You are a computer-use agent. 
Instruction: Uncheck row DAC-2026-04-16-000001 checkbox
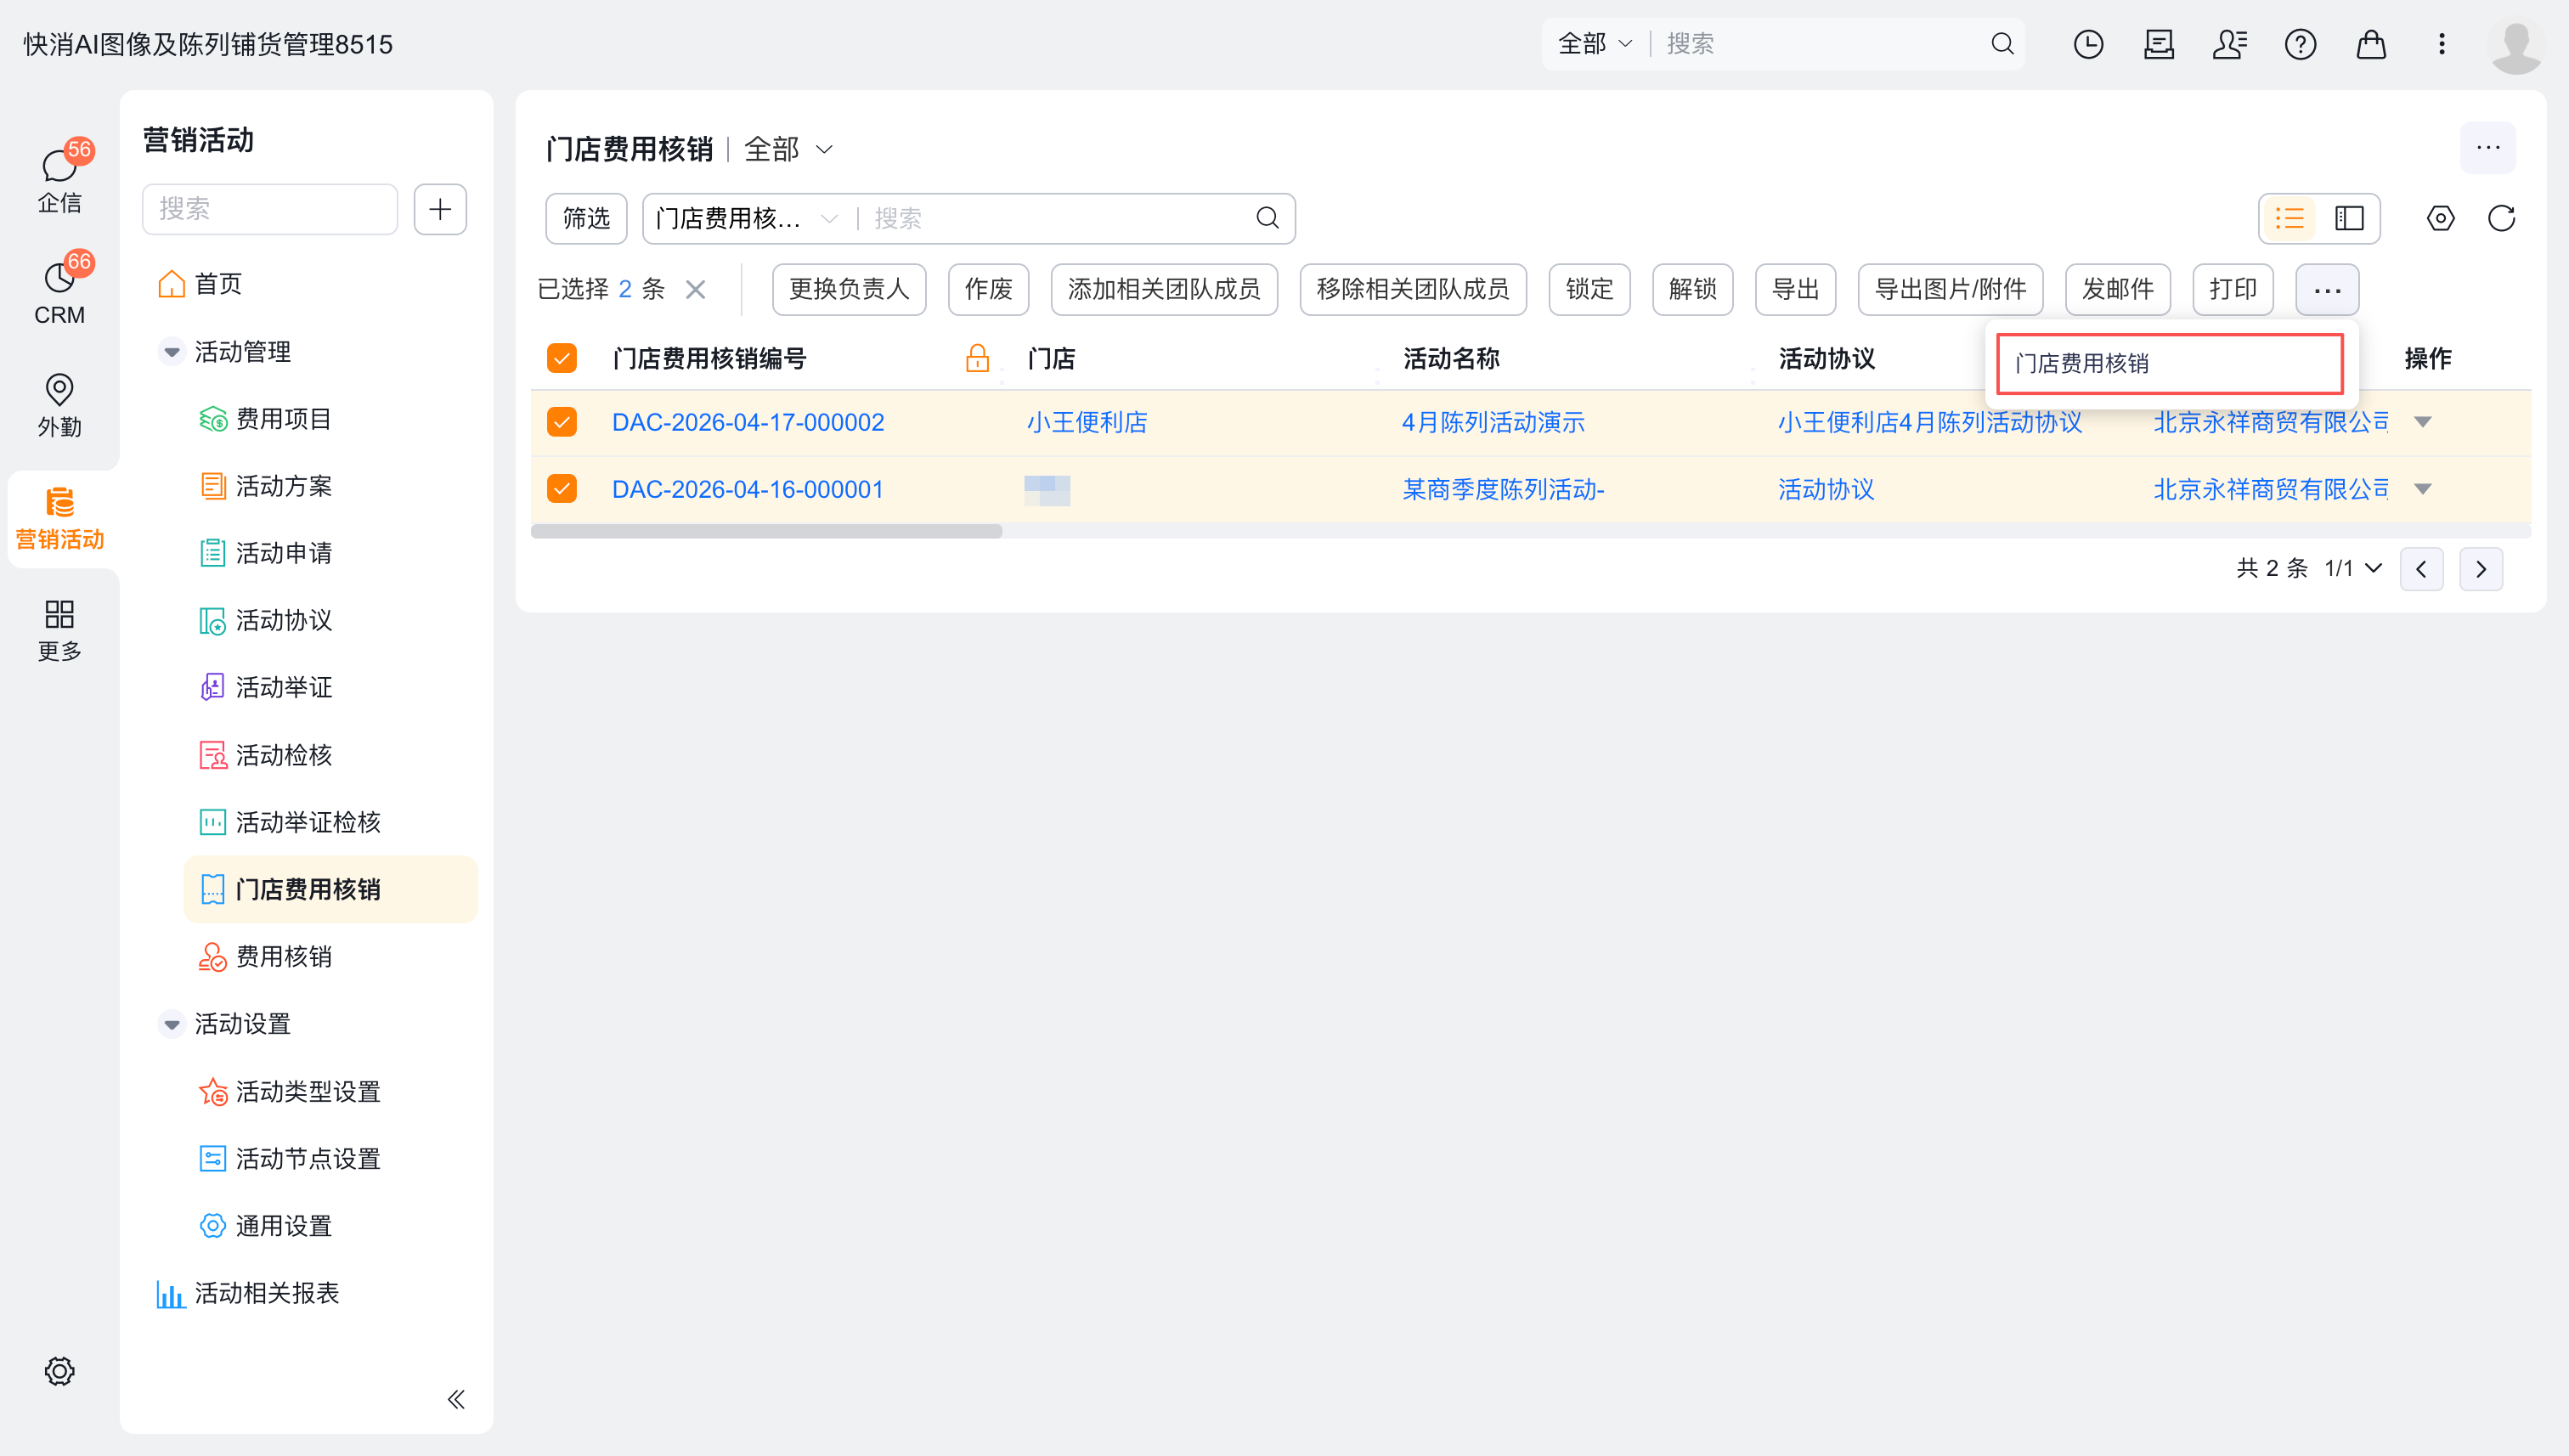[x=562, y=489]
